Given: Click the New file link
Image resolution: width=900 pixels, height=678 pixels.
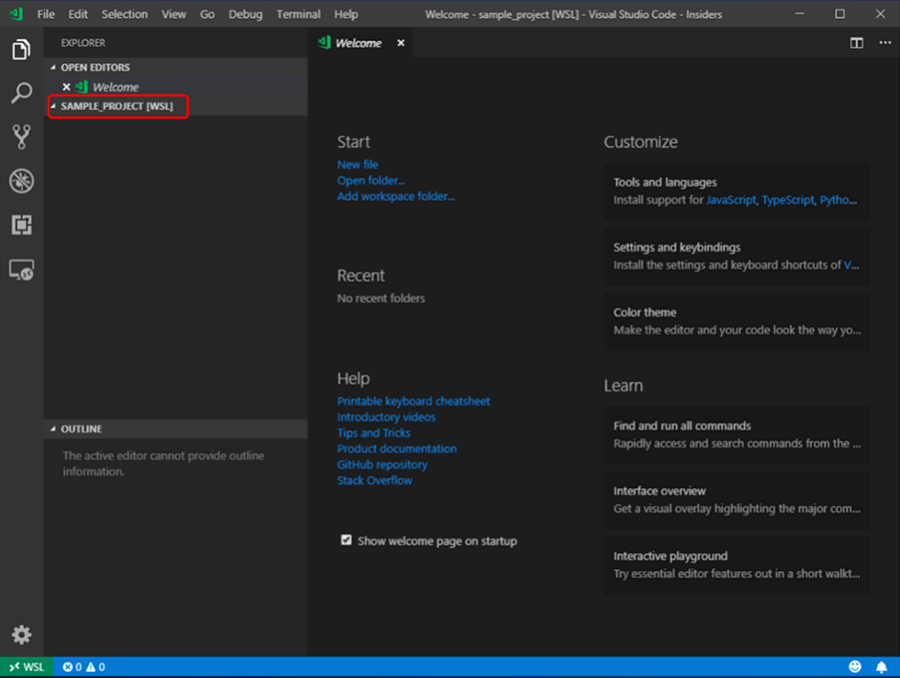Looking at the screenshot, I should [358, 165].
